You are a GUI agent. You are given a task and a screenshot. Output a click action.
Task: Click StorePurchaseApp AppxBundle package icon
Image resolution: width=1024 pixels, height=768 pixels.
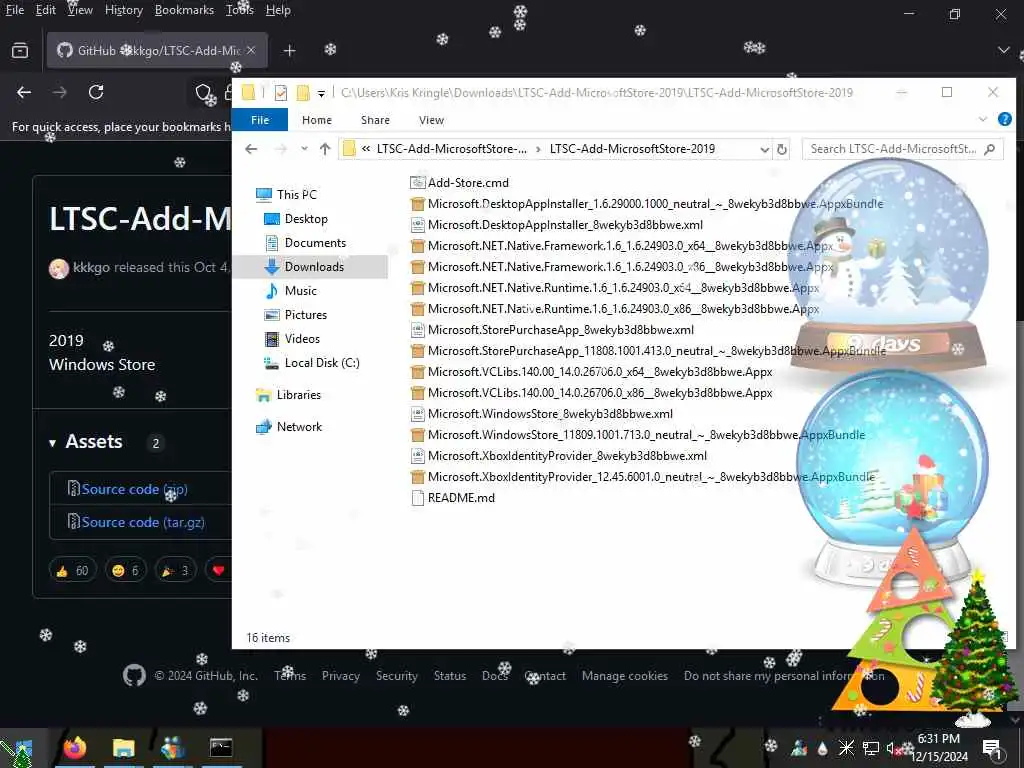418,351
